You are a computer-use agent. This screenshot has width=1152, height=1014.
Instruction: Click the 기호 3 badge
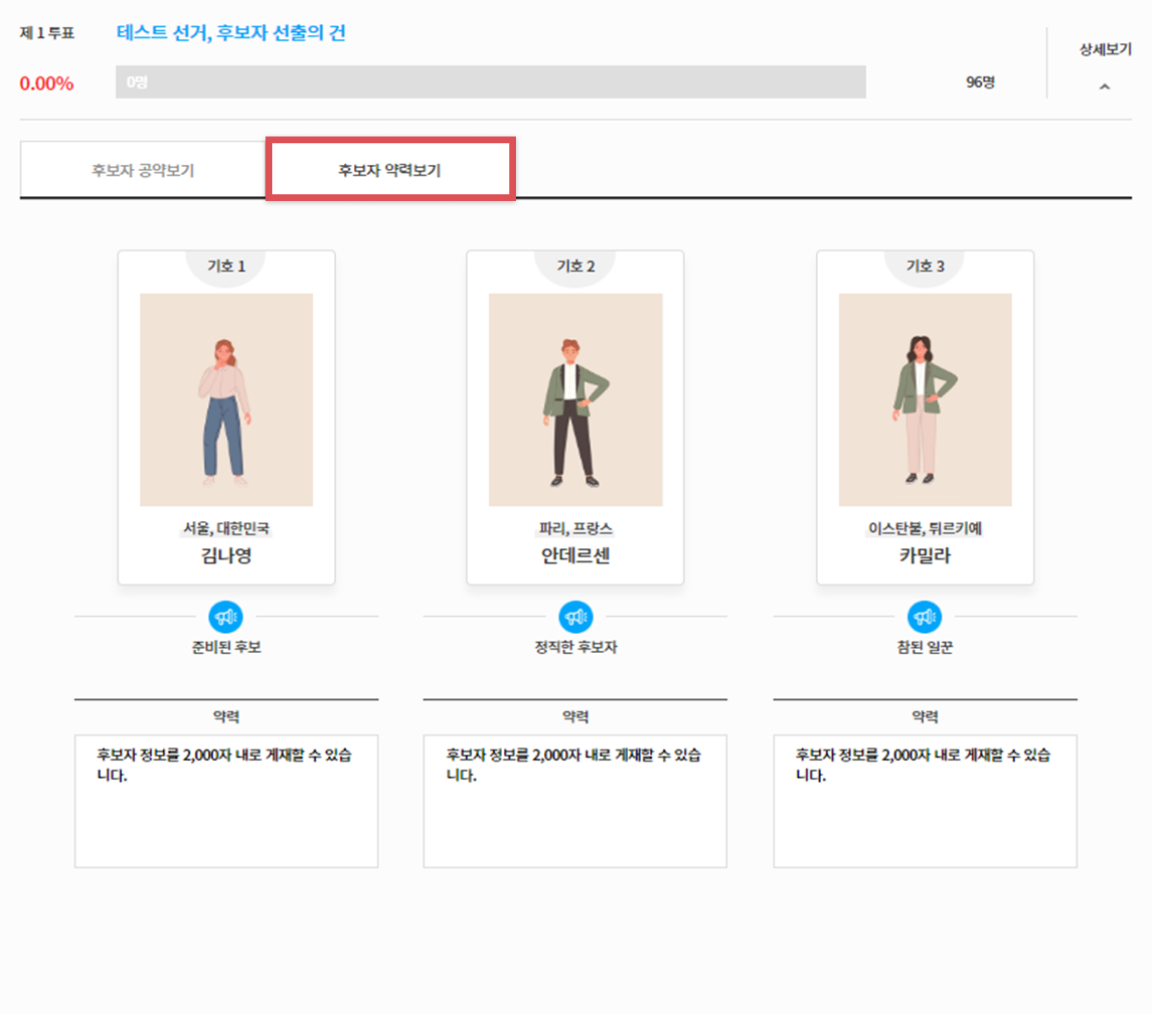click(924, 266)
